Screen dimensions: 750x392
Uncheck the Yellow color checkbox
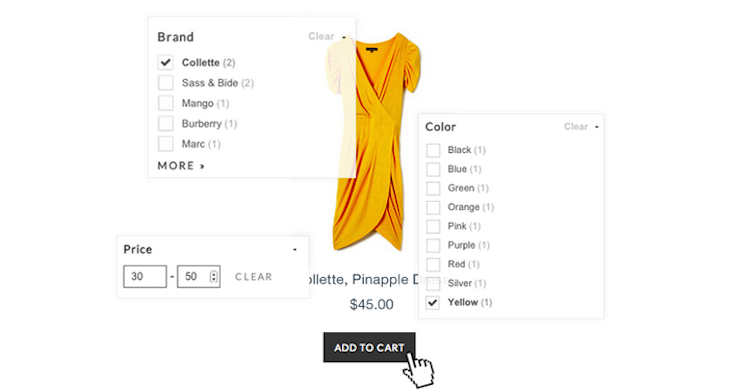tap(433, 303)
